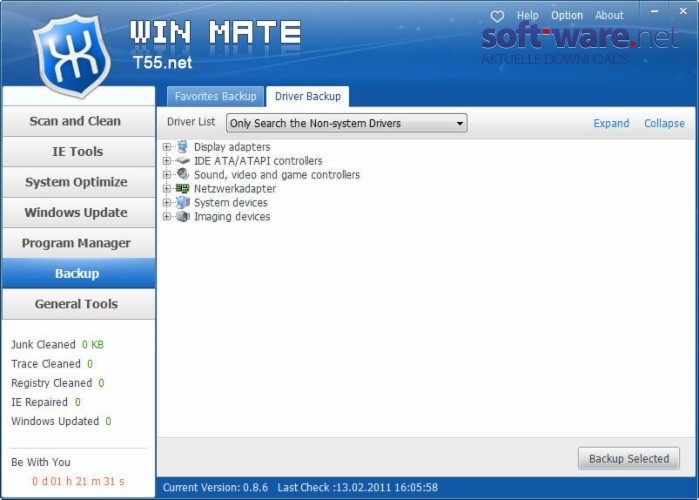Click the Win Mate shield logo
The image size is (699, 500).
71,55
